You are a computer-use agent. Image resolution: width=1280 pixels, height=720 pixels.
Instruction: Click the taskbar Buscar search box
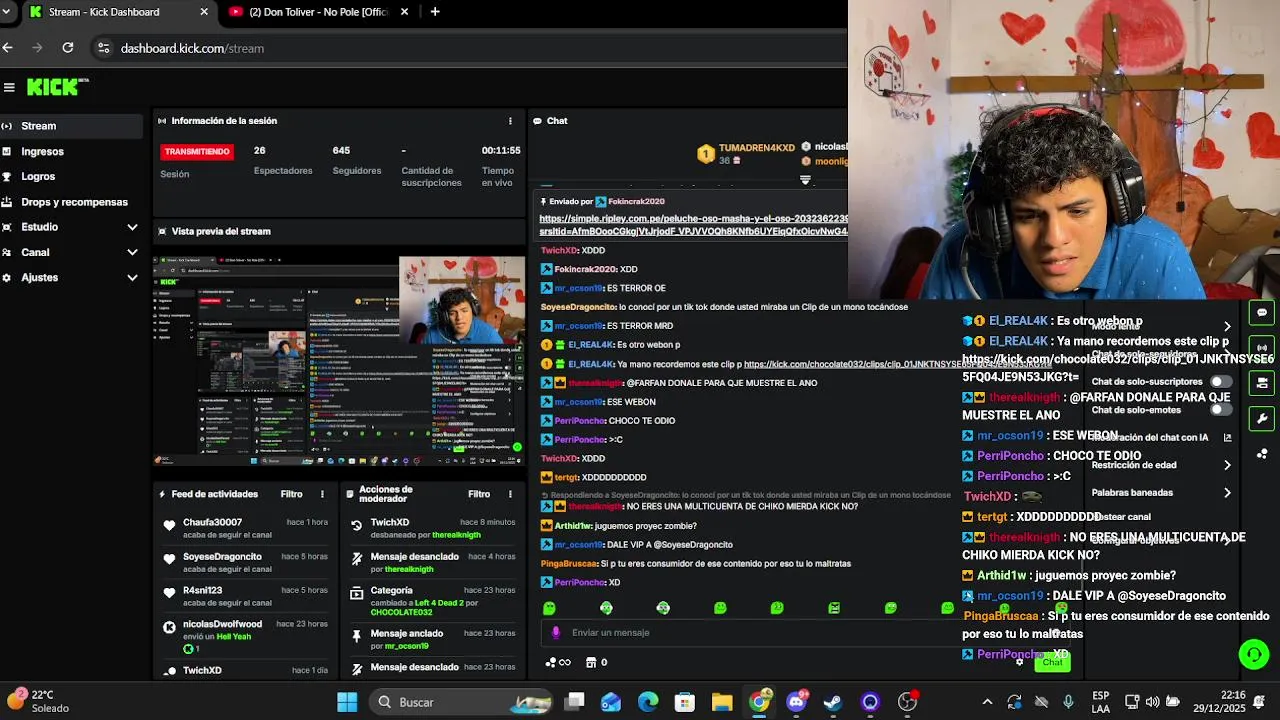[462, 702]
